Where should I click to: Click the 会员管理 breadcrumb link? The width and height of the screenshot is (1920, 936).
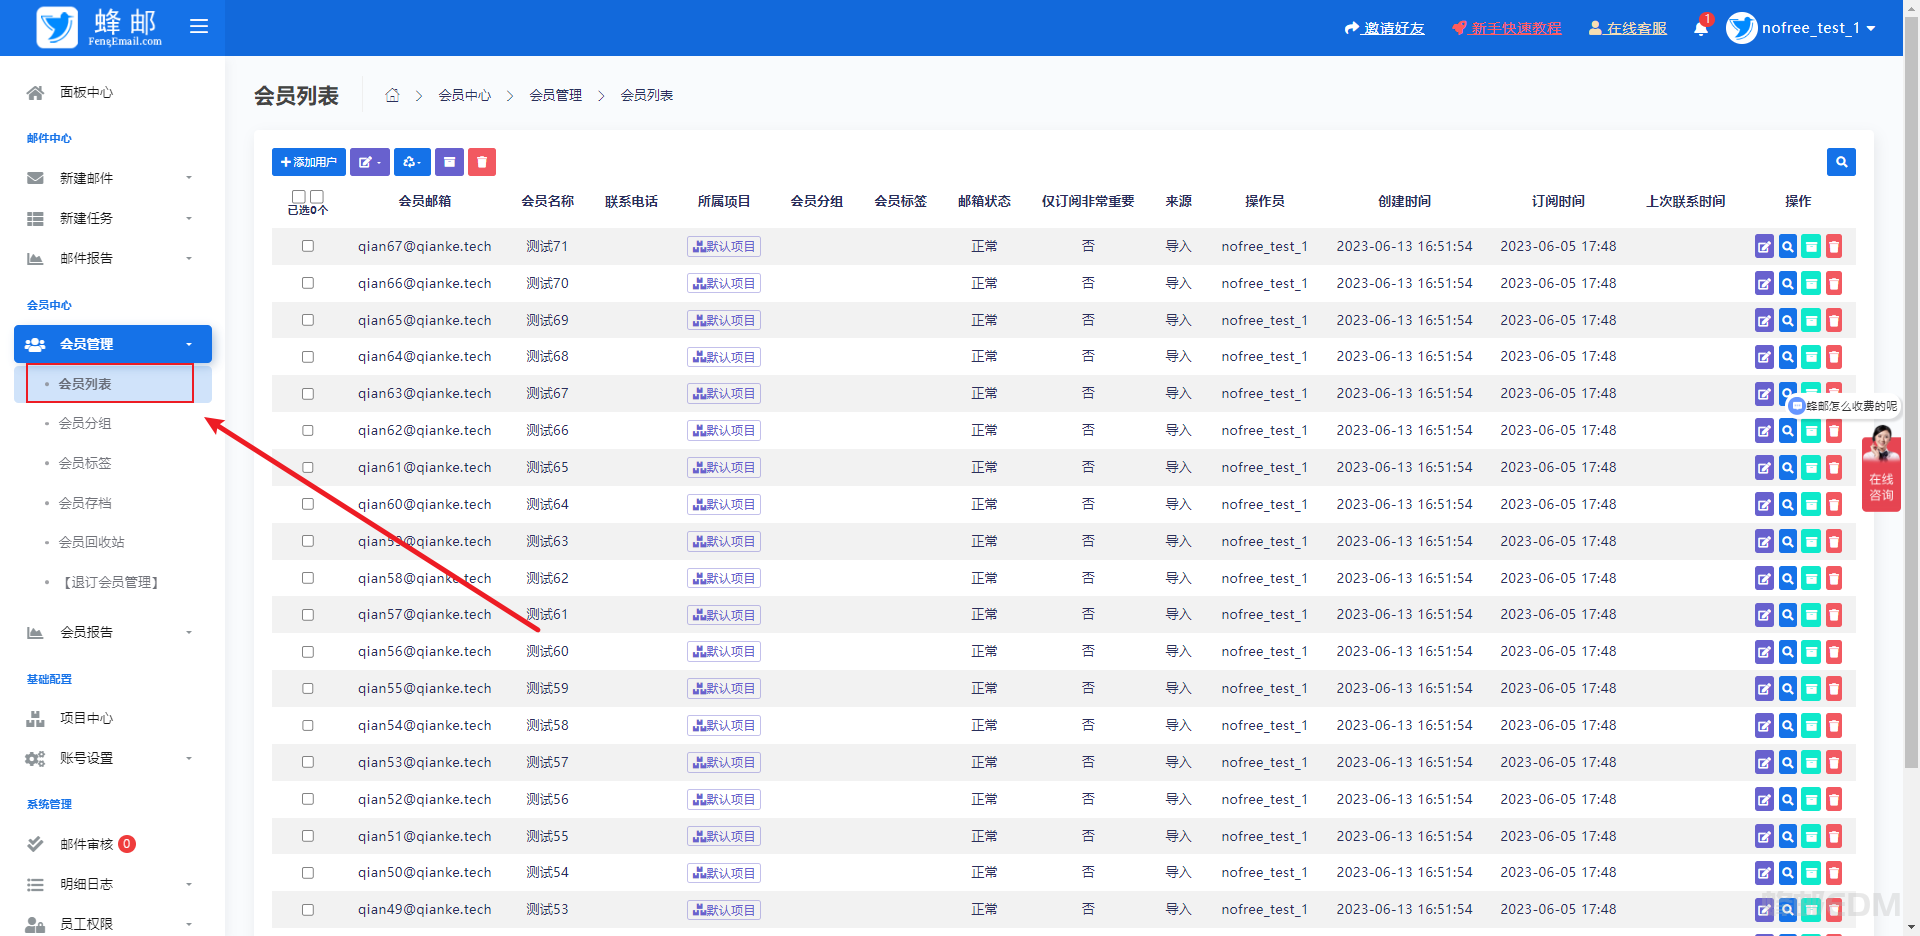[x=556, y=95]
